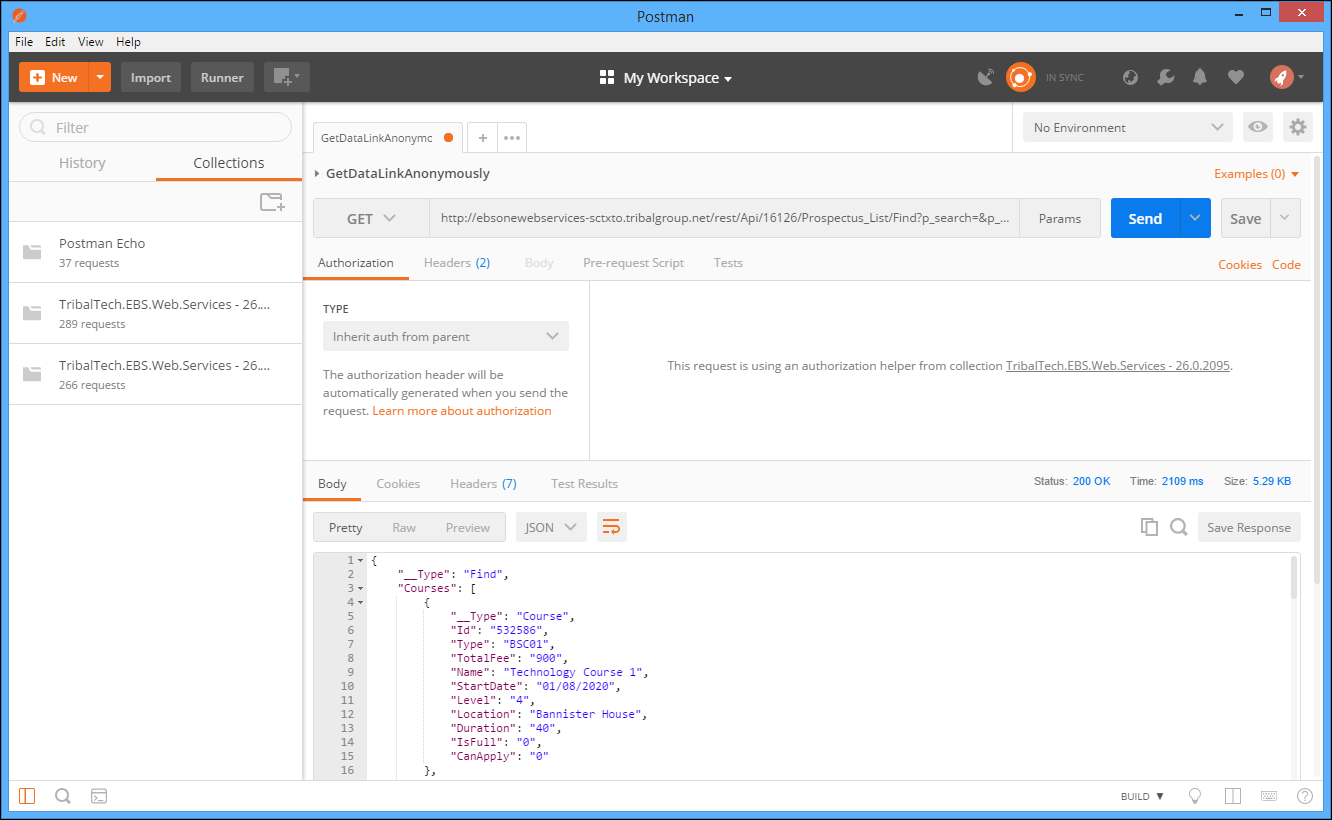Viewport: 1332px width, 820px height.
Task: Click the new collection folder icon
Action: 272,202
